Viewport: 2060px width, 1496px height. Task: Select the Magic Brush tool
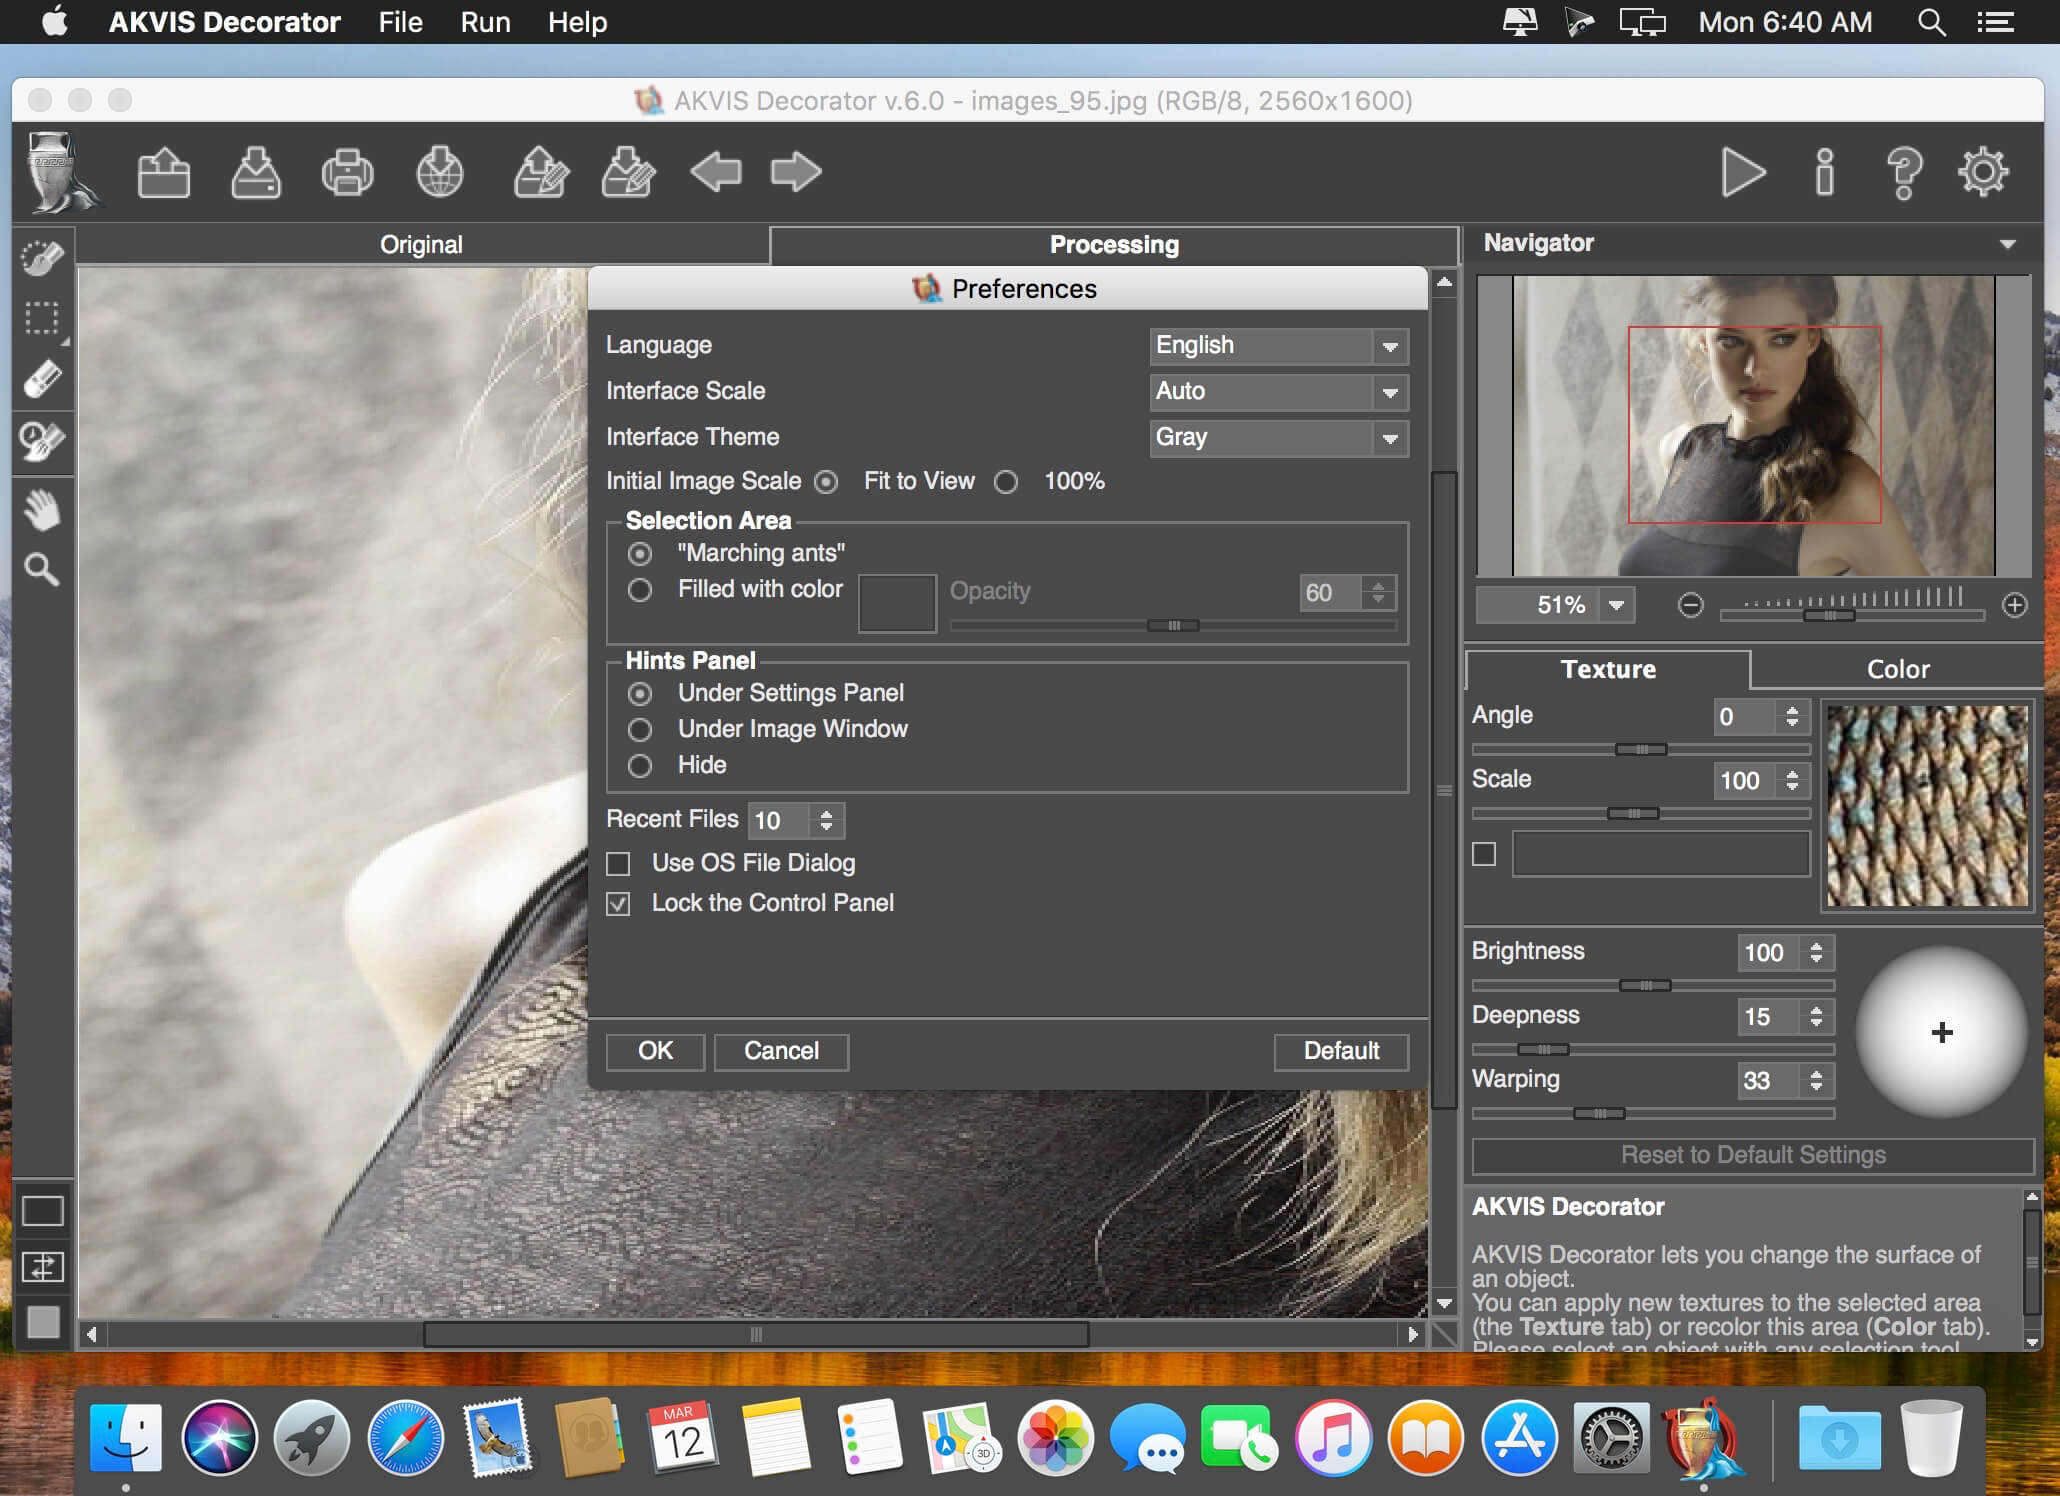[x=42, y=441]
